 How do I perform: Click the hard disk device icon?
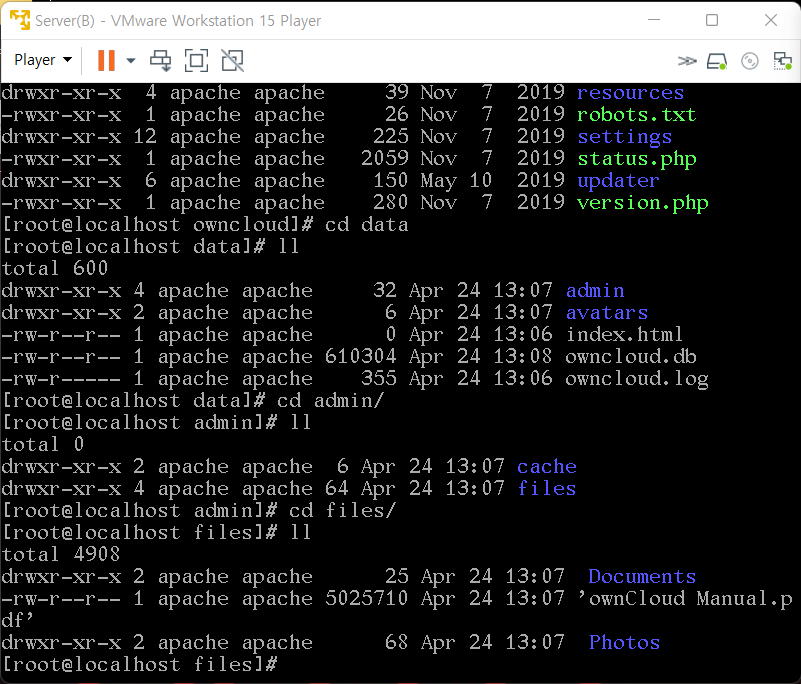[717, 61]
